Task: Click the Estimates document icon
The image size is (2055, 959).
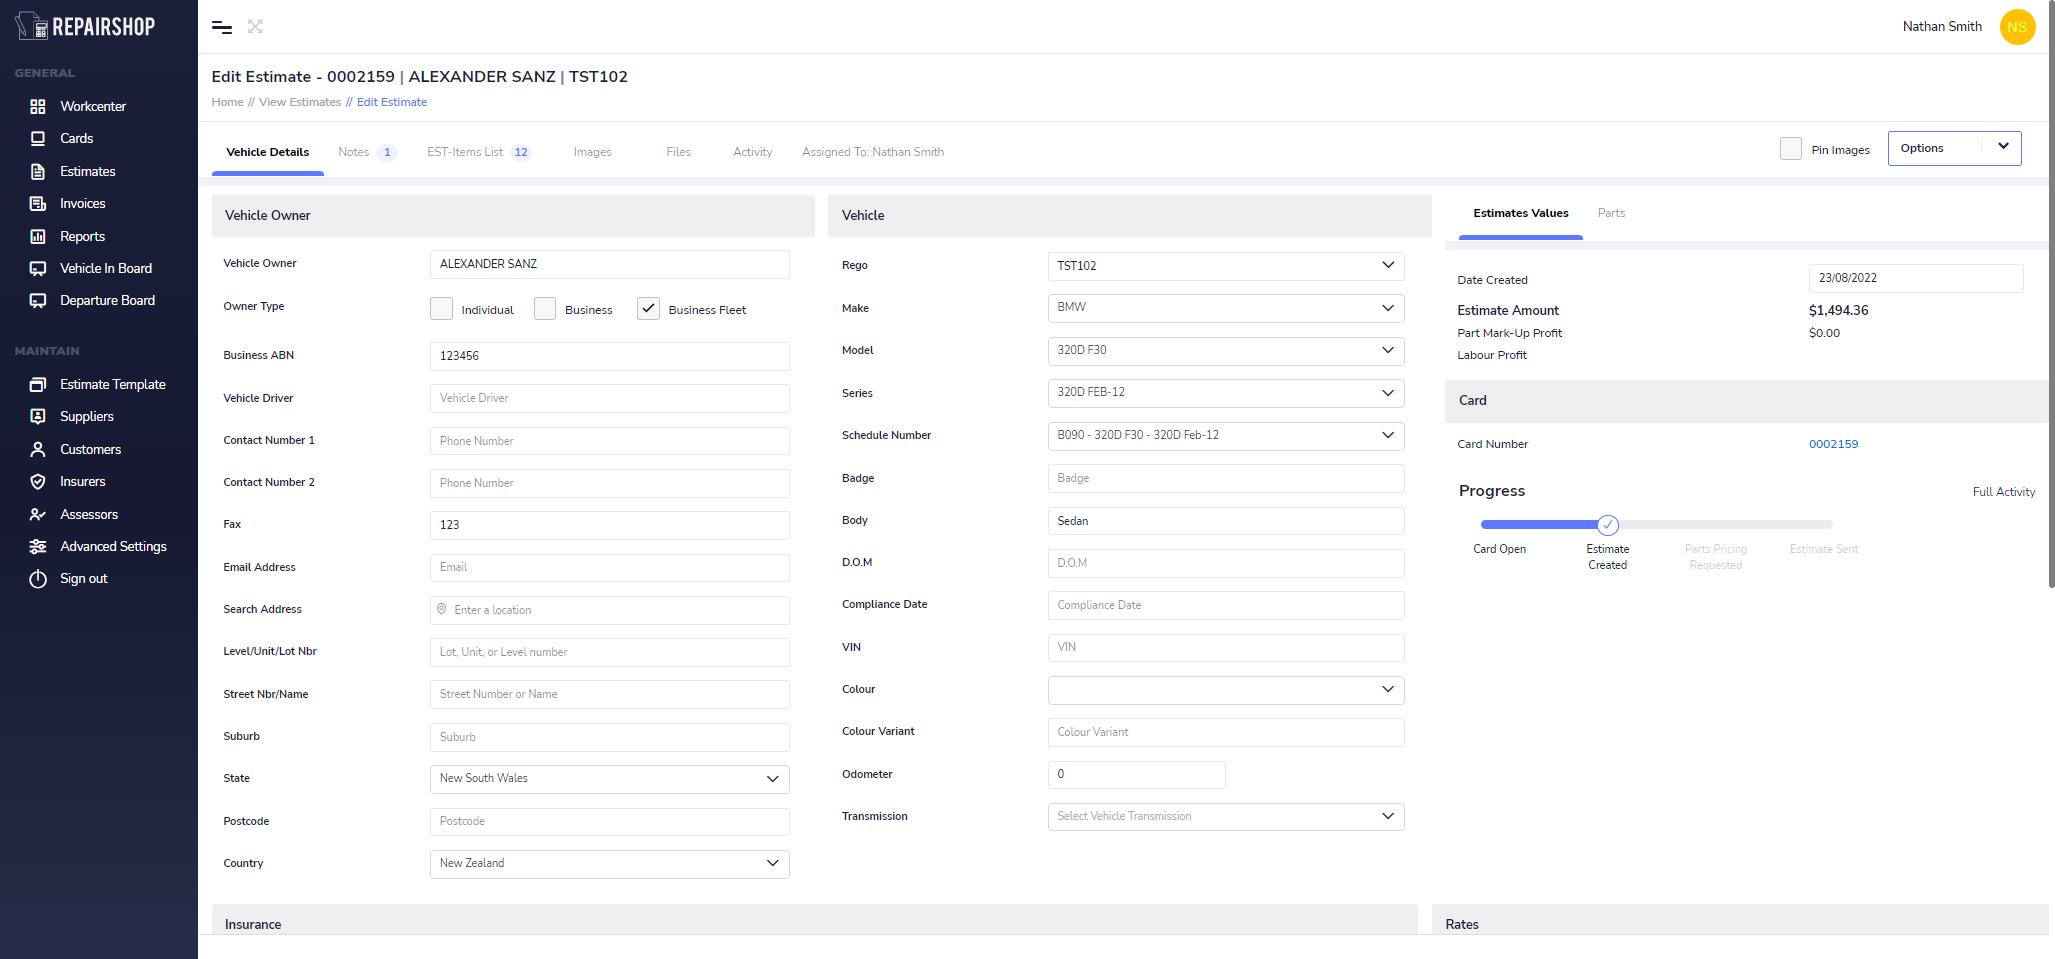Action: [x=38, y=171]
